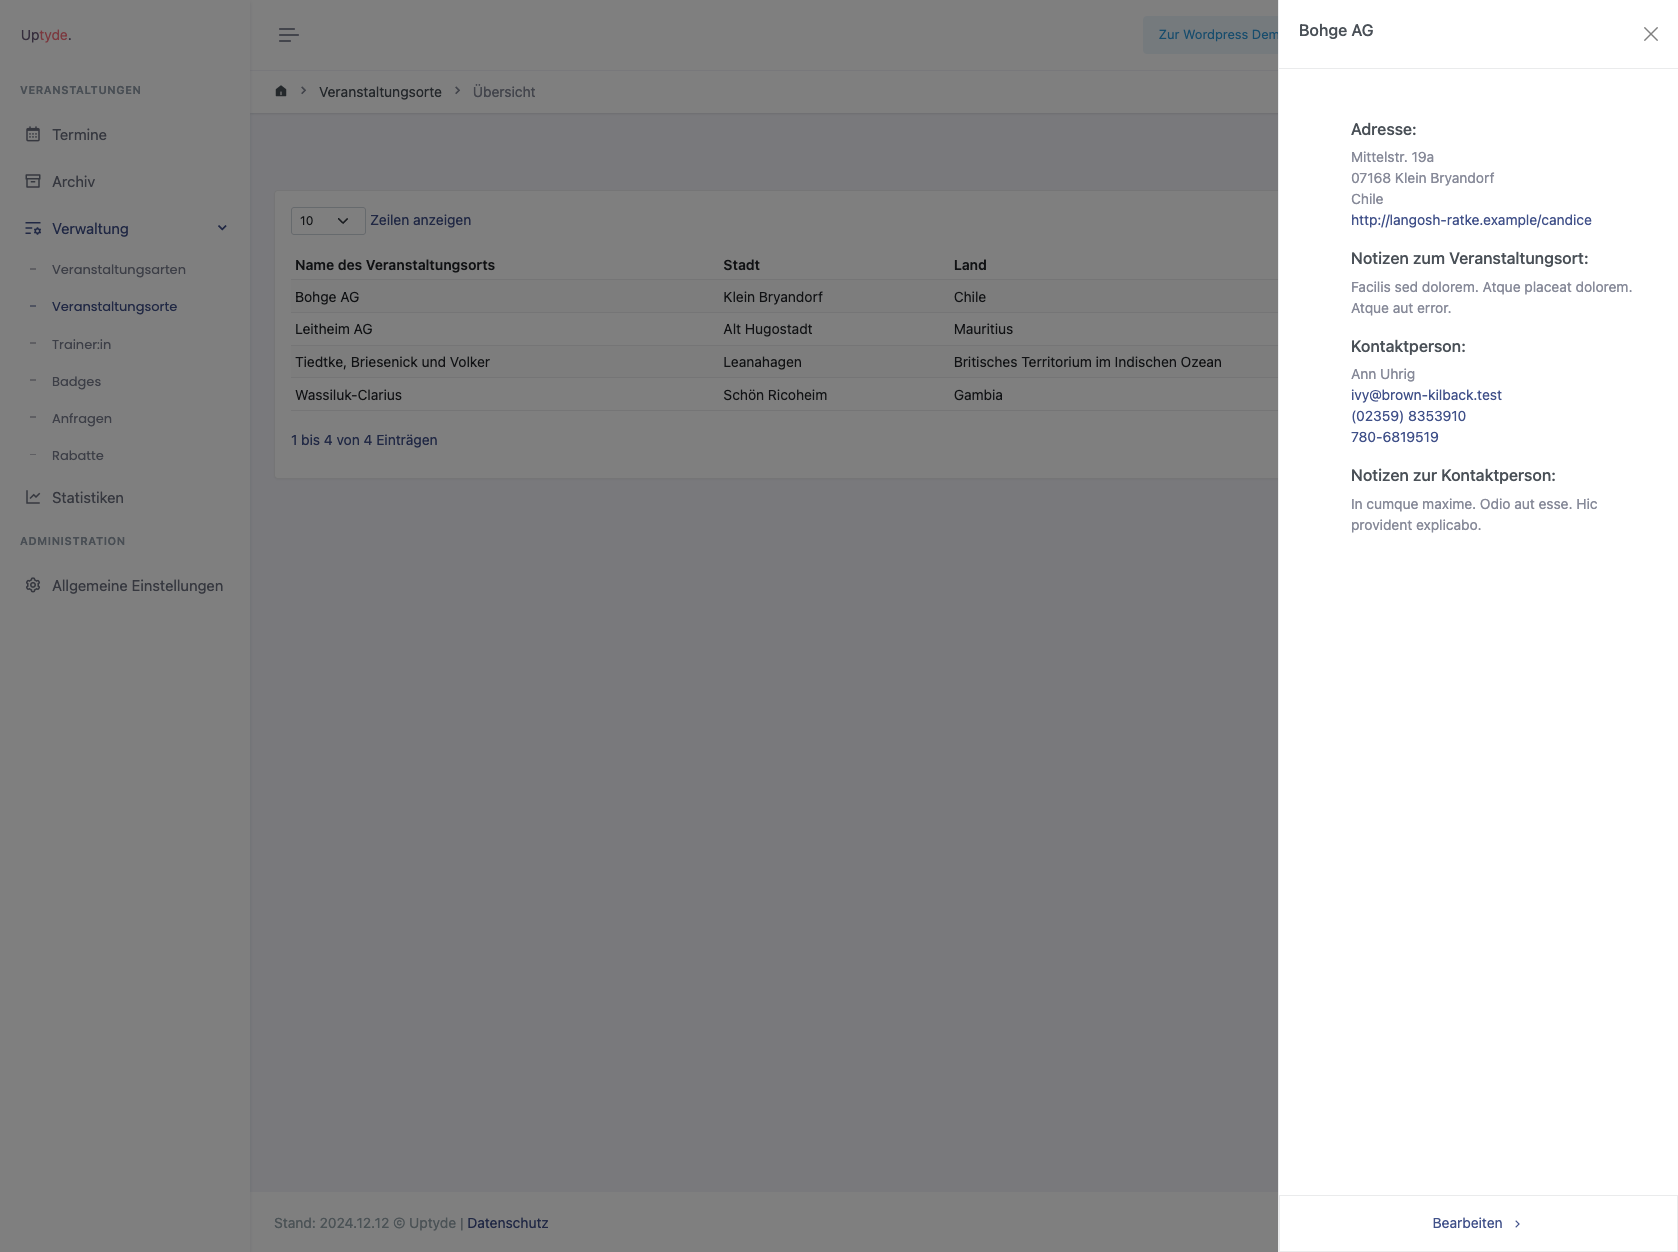The height and width of the screenshot is (1252, 1678).
Task: Open the rows-per-page dropdown showing 10
Action: click(327, 221)
